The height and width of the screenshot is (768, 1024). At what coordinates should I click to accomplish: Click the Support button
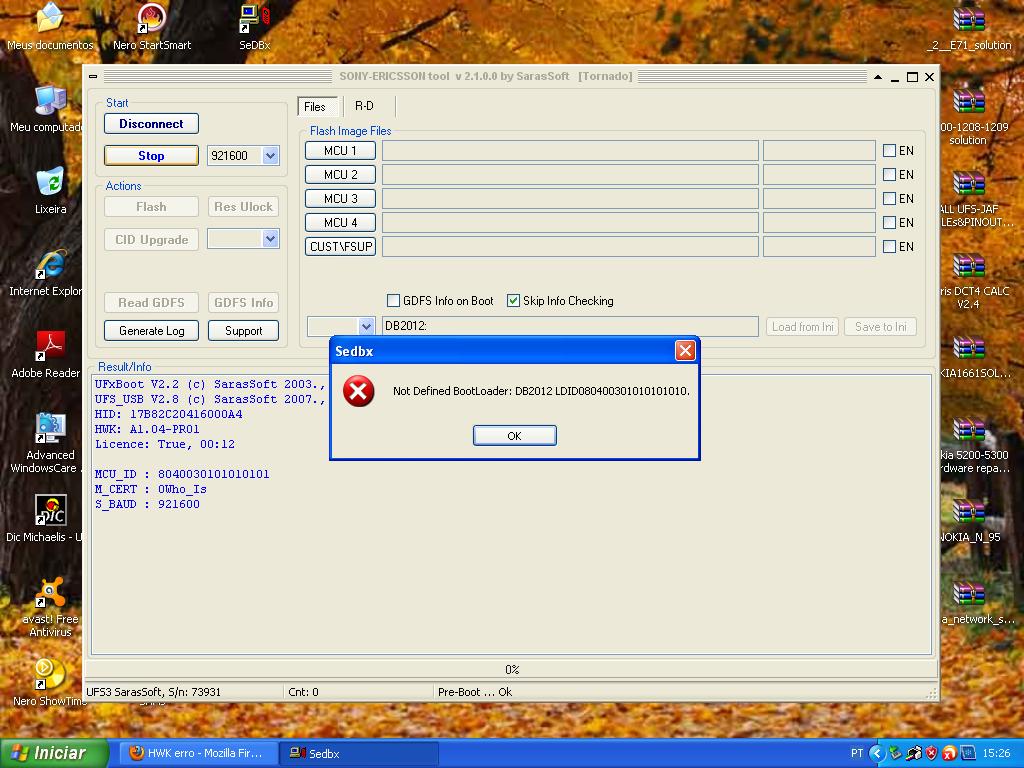244,330
